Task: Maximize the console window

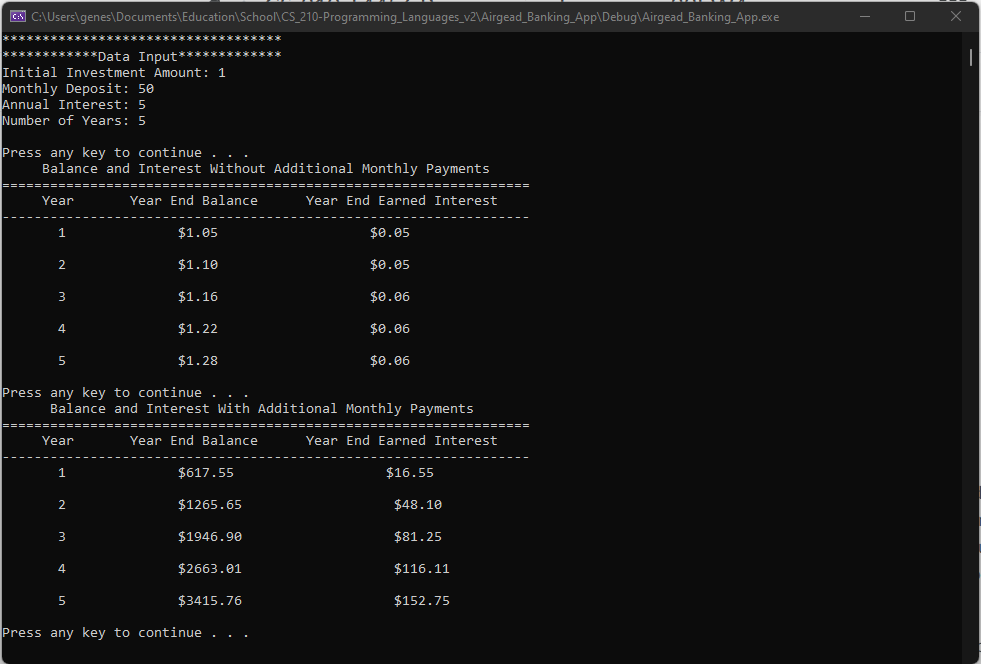Action: pos(911,16)
